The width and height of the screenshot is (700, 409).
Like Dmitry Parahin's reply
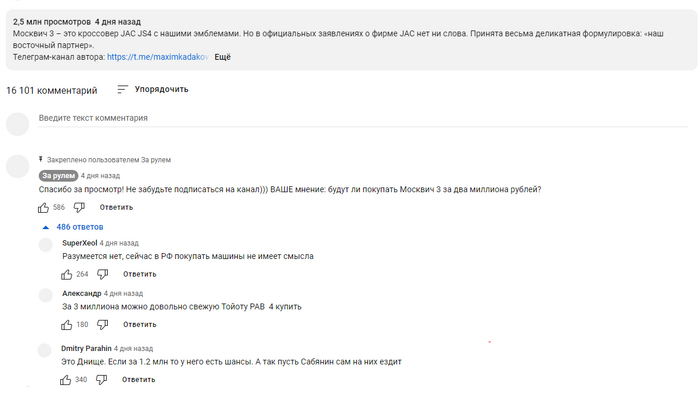[65, 380]
